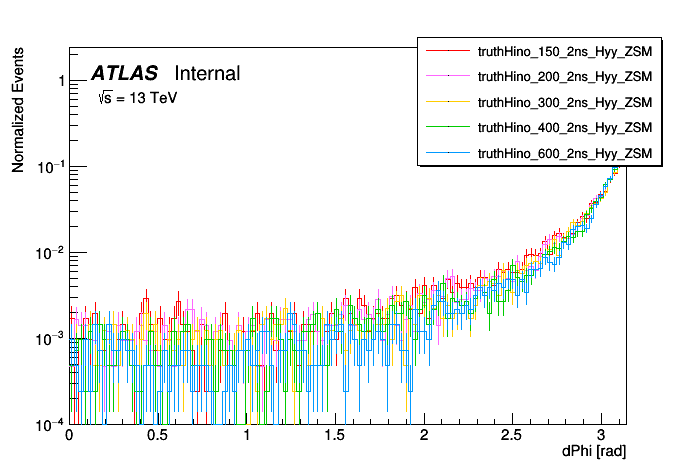This screenshot has height=472, width=696.
Task: Click the Internal status text
Action: pos(207,73)
